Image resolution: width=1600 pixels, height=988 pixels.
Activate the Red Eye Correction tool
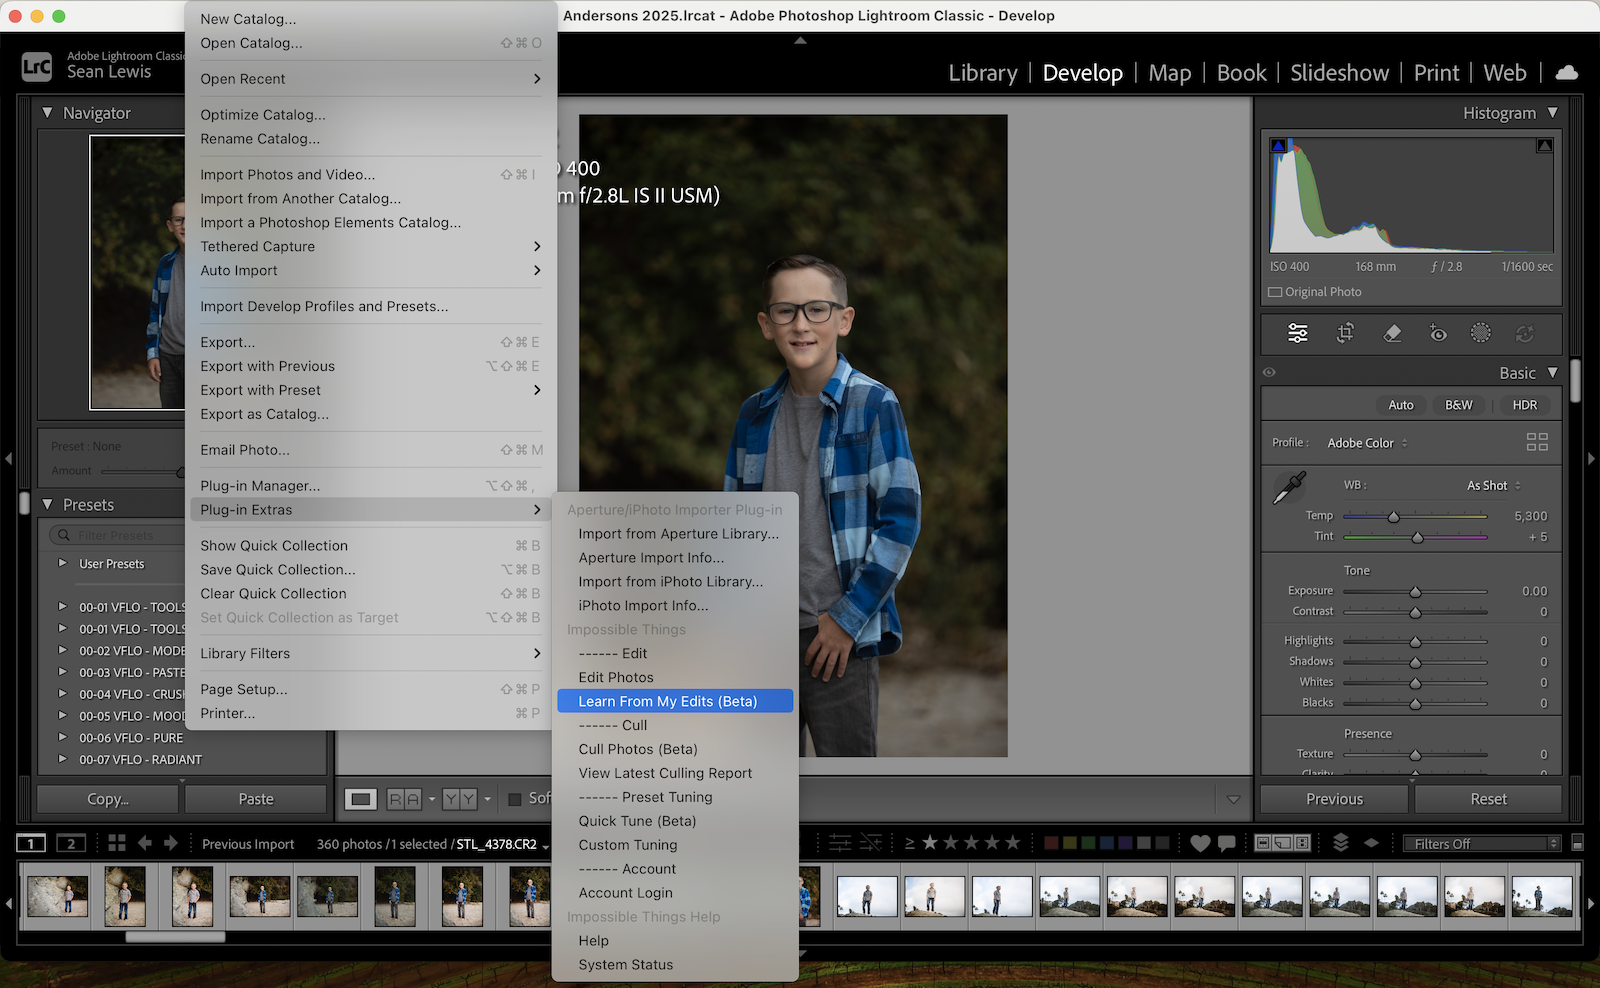[1438, 333]
